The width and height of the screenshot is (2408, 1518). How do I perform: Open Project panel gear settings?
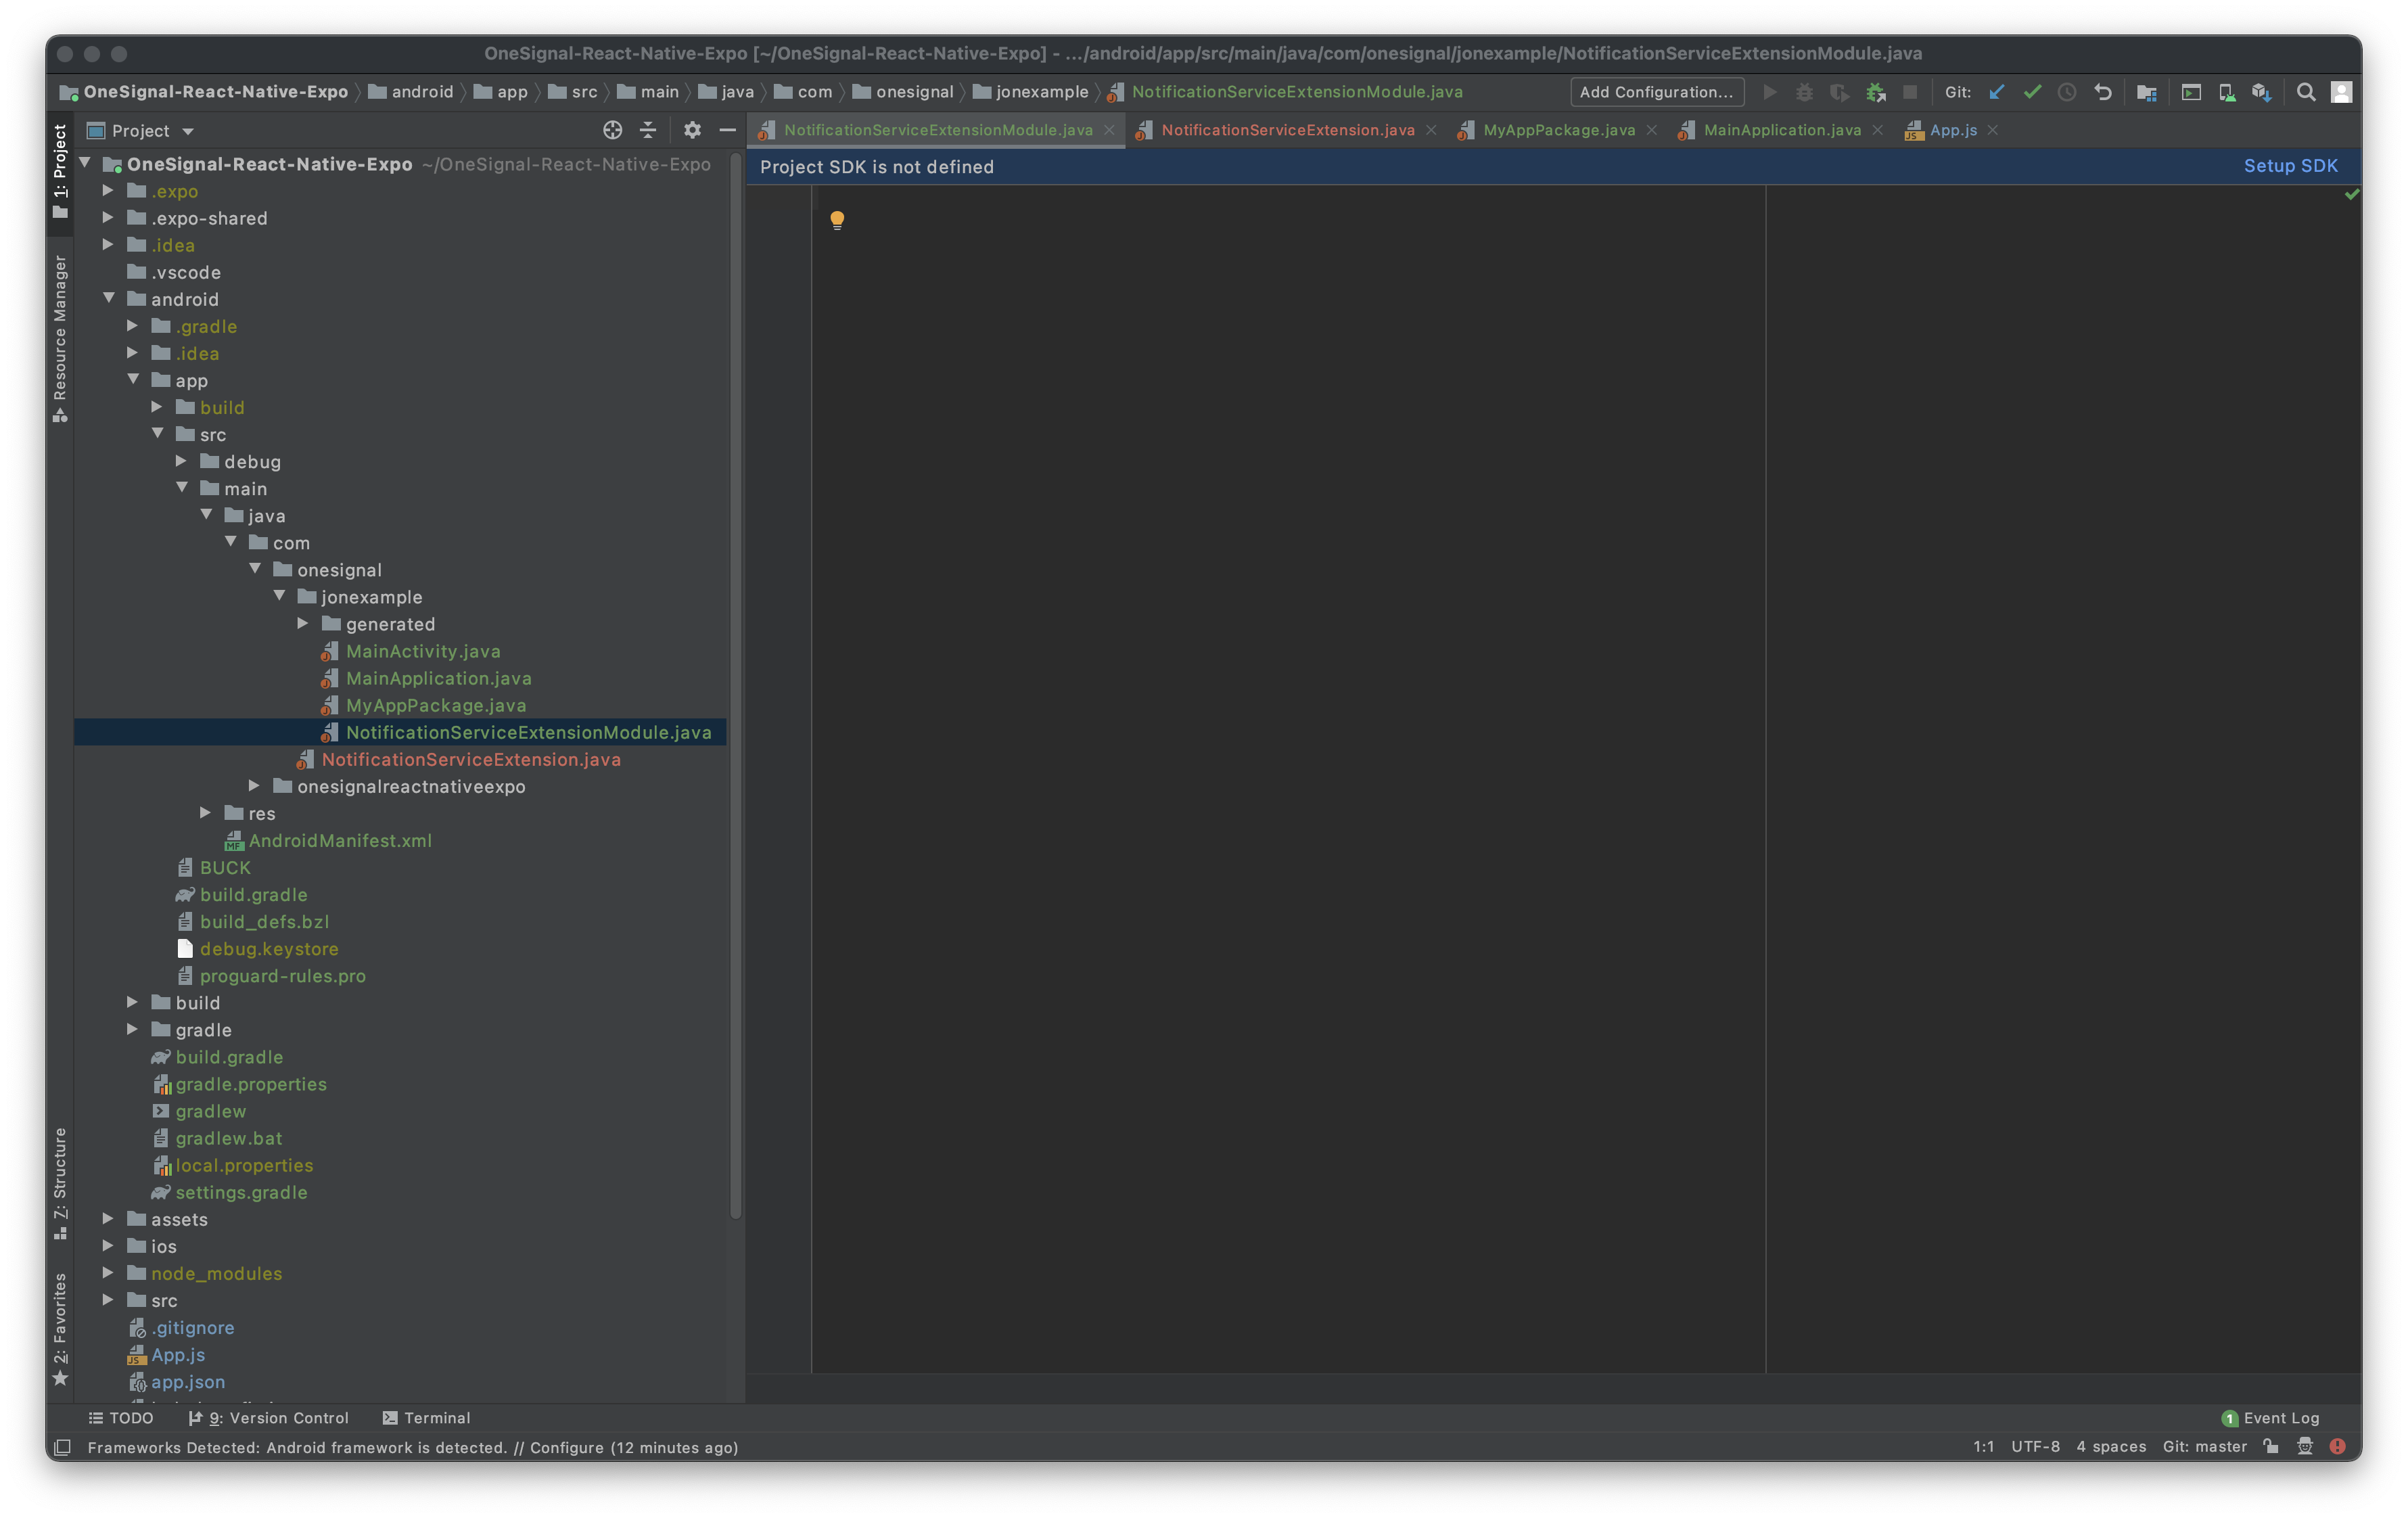(692, 130)
